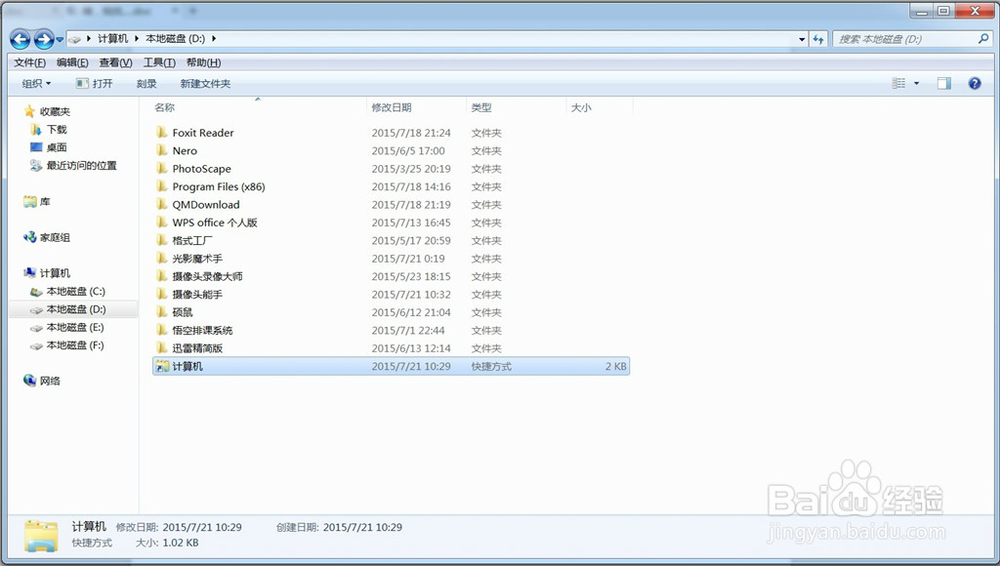
Task: Click the 打开 toolbar button
Action: coord(94,84)
